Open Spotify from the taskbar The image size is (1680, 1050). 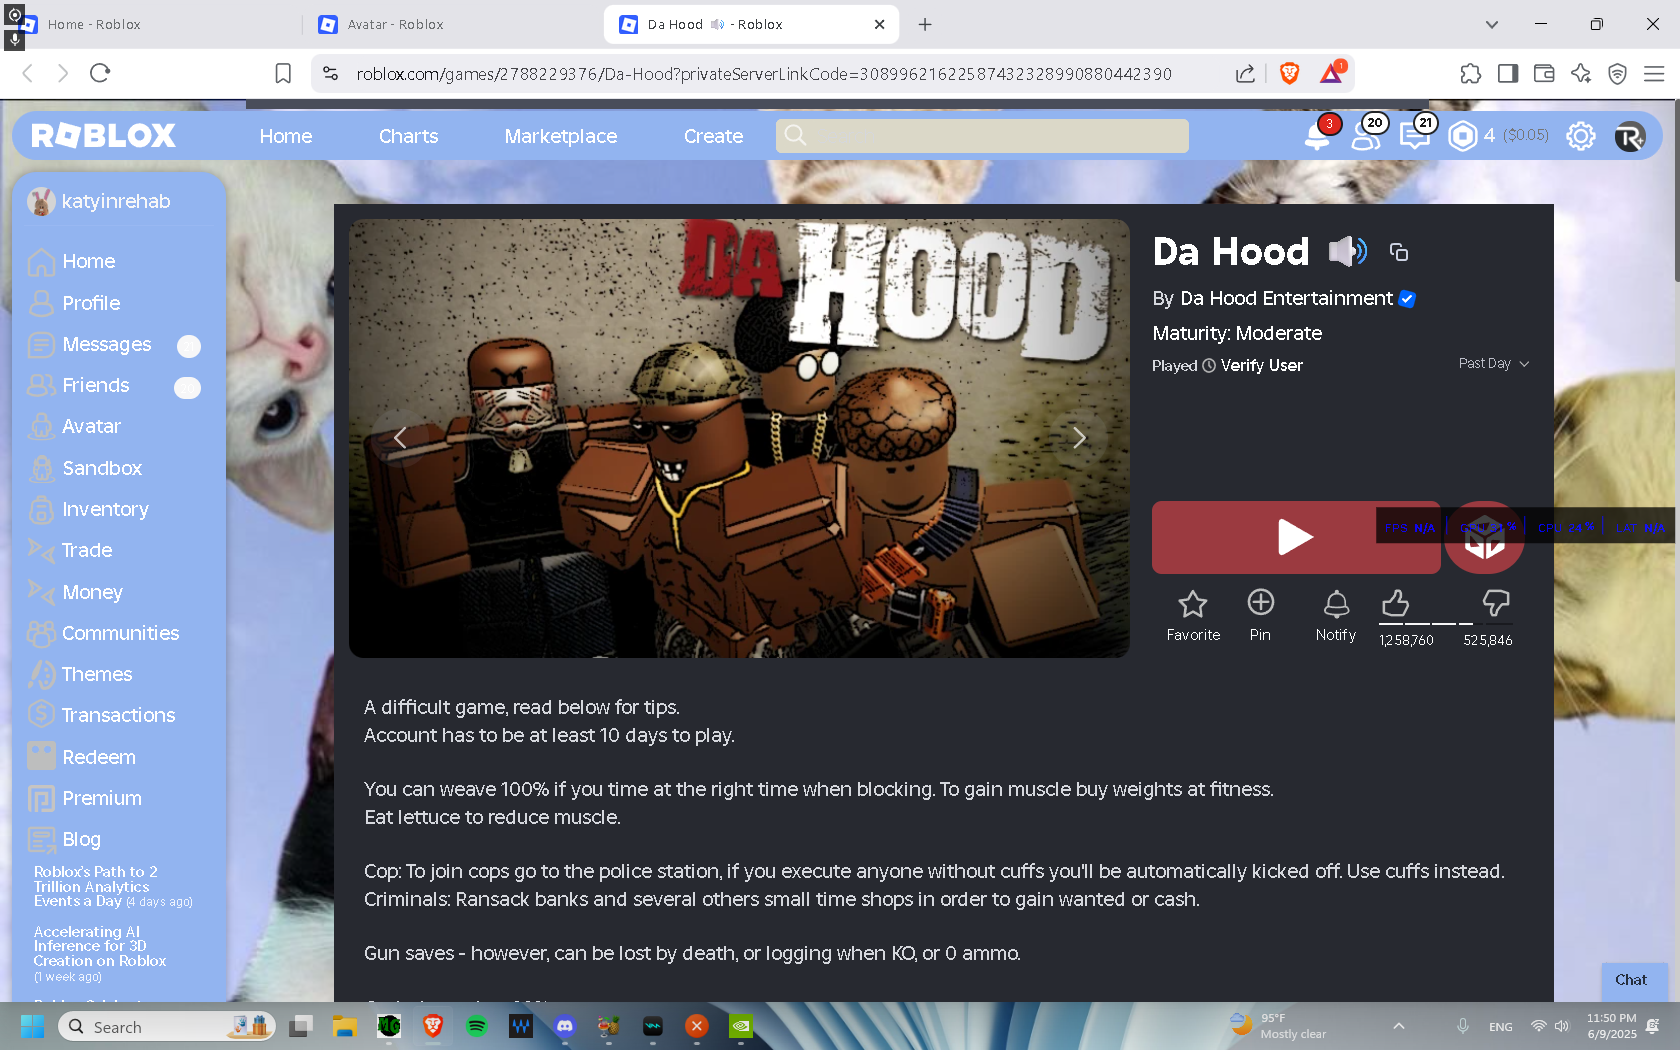(x=477, y=1026)
